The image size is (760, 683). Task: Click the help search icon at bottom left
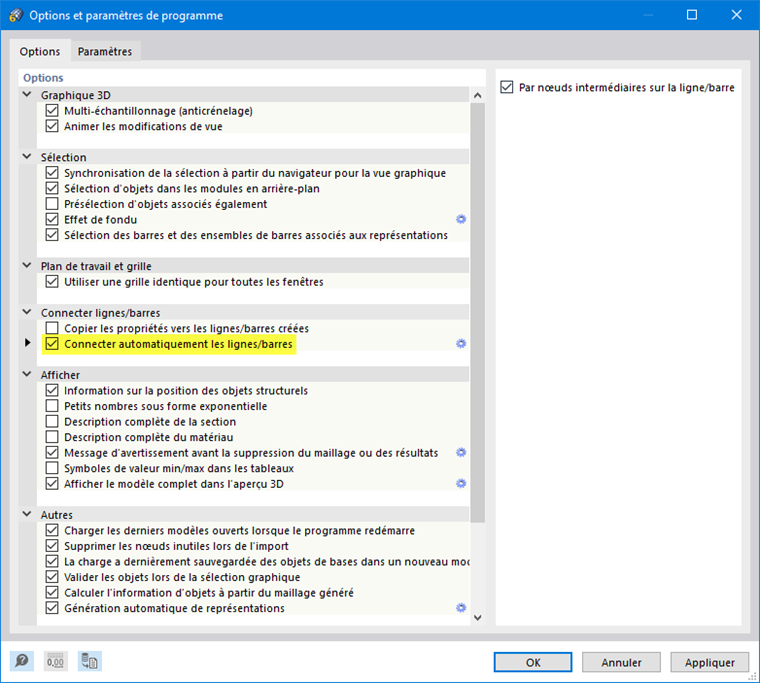click(x=22, y=661)
